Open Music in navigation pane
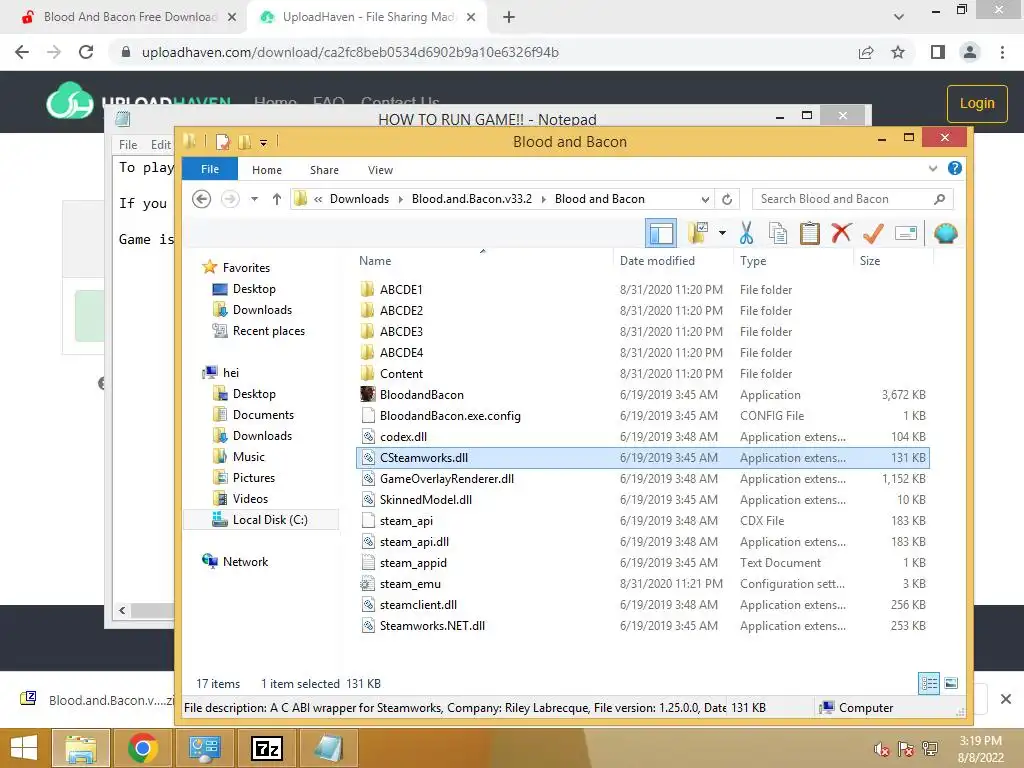This screenshot has width=1024, height=768. (x=248, y=456)
